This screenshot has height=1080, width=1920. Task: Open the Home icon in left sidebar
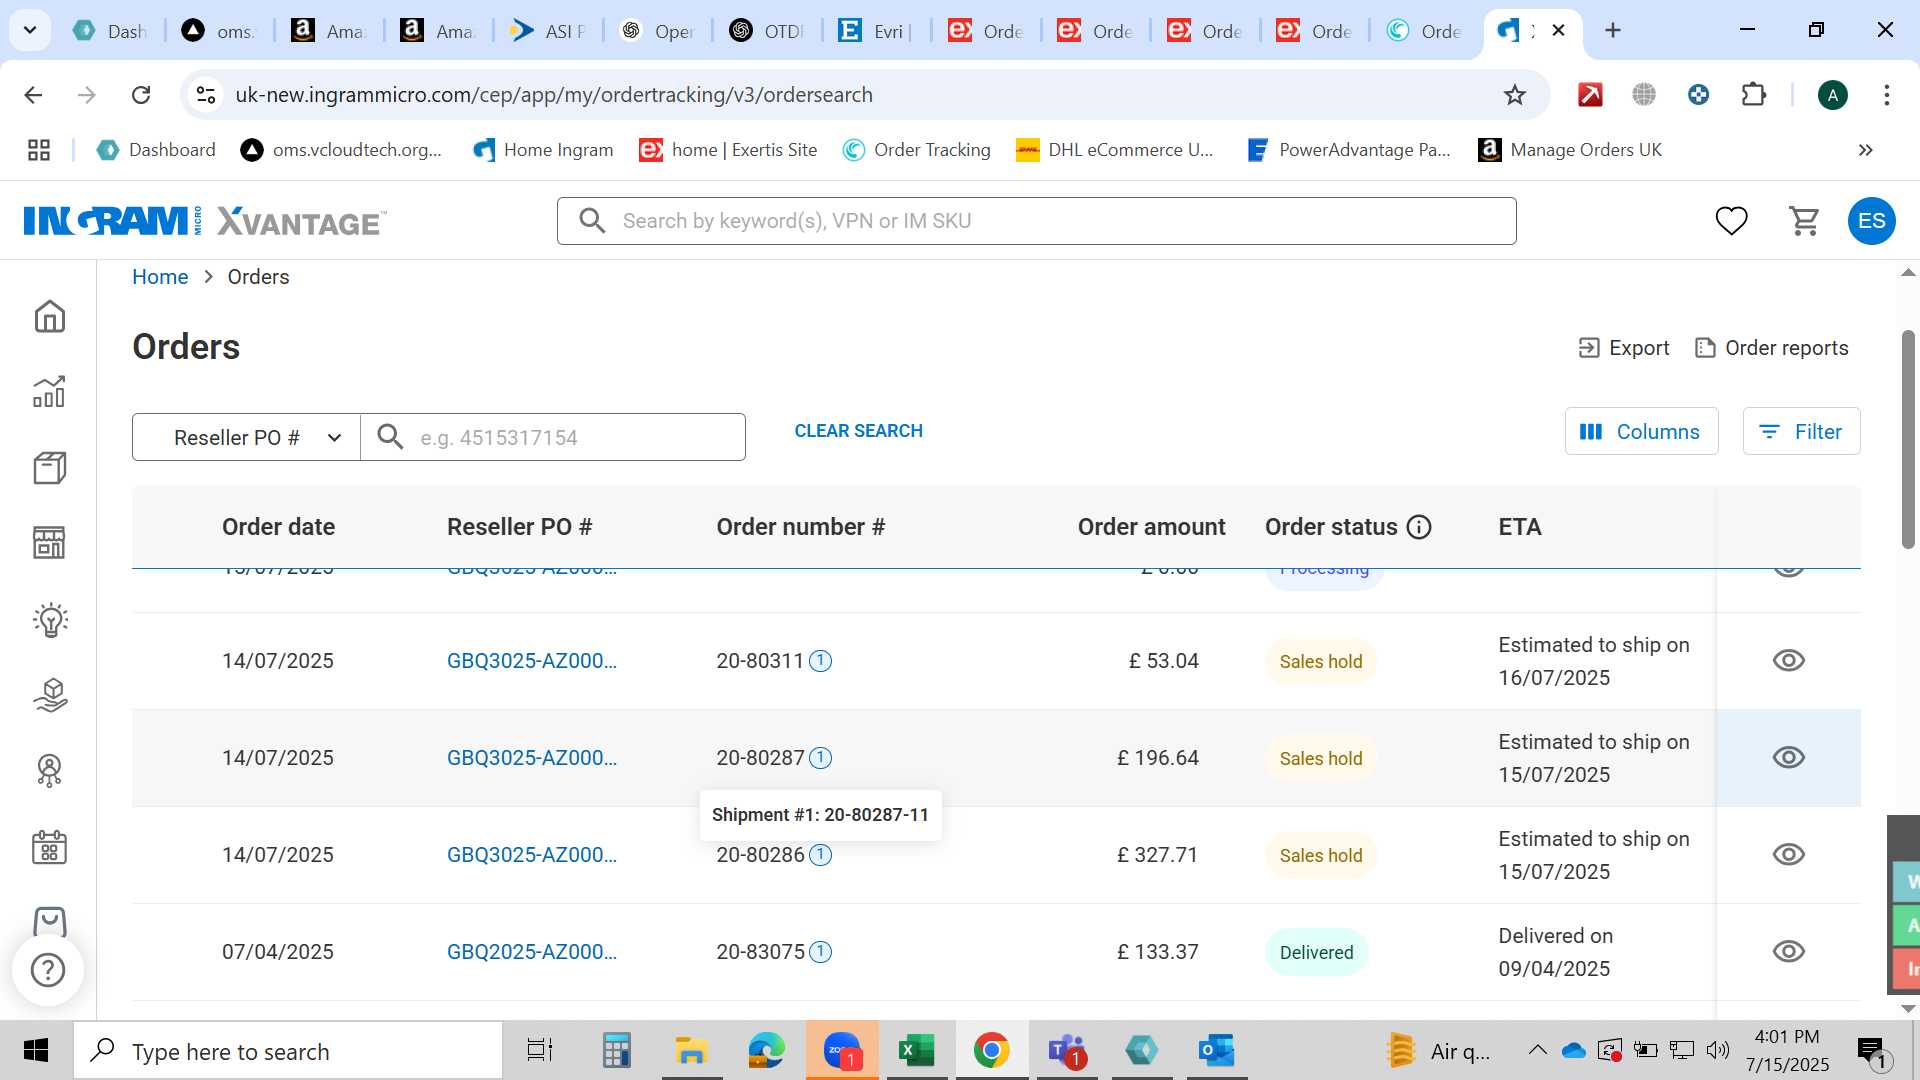(49, 317)
